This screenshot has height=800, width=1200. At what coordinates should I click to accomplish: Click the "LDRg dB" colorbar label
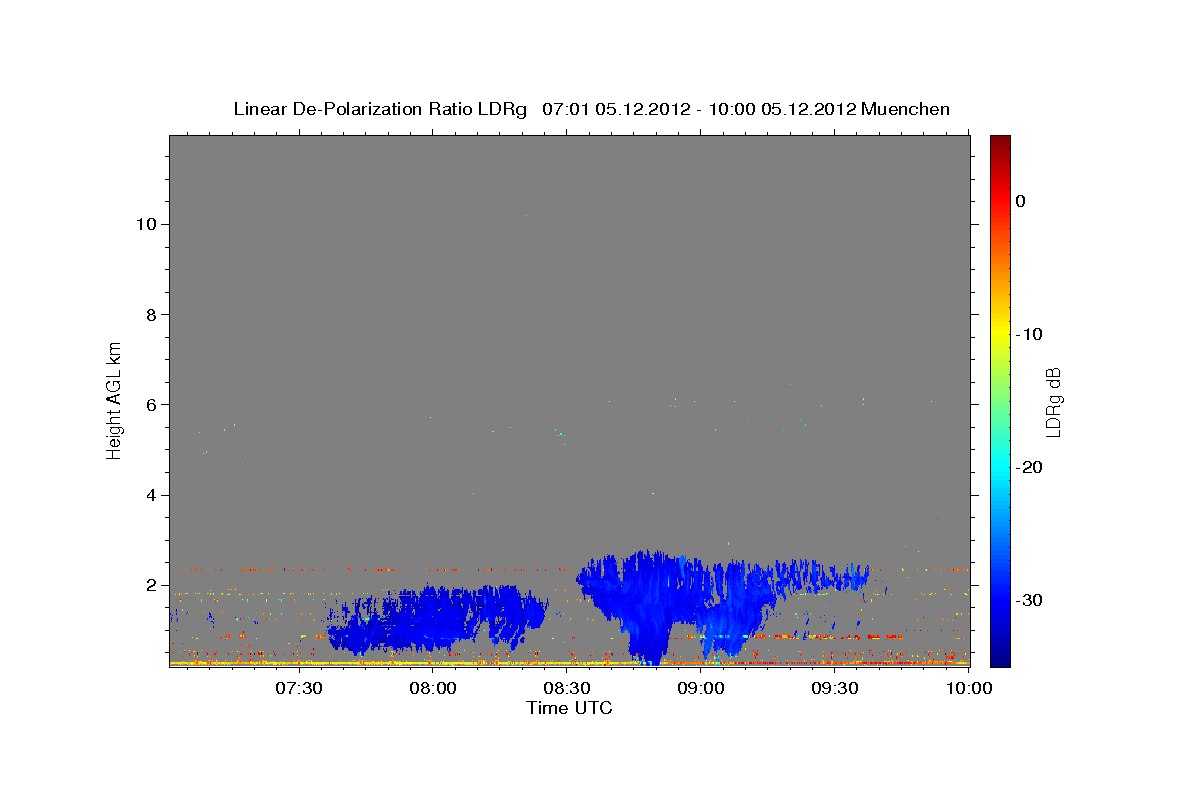tap(1053, 401)
